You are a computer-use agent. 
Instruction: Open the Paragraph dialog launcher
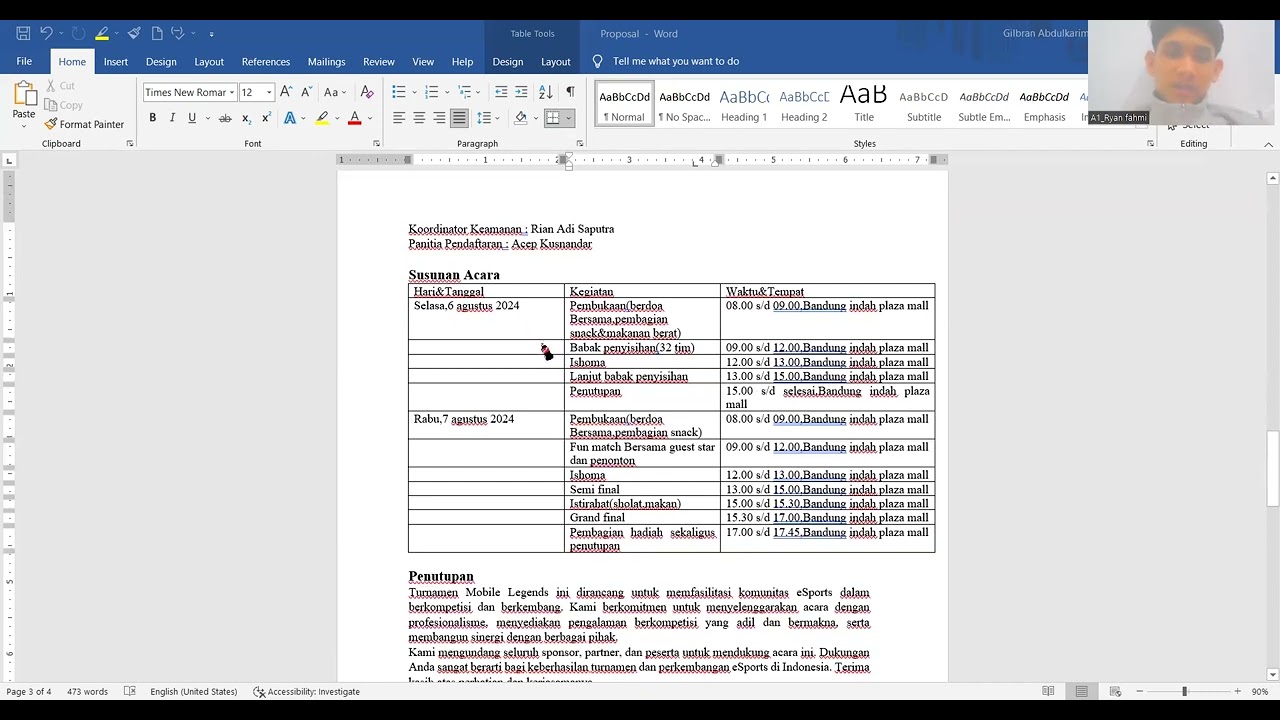pyautogui.click(x=579, y=144)
